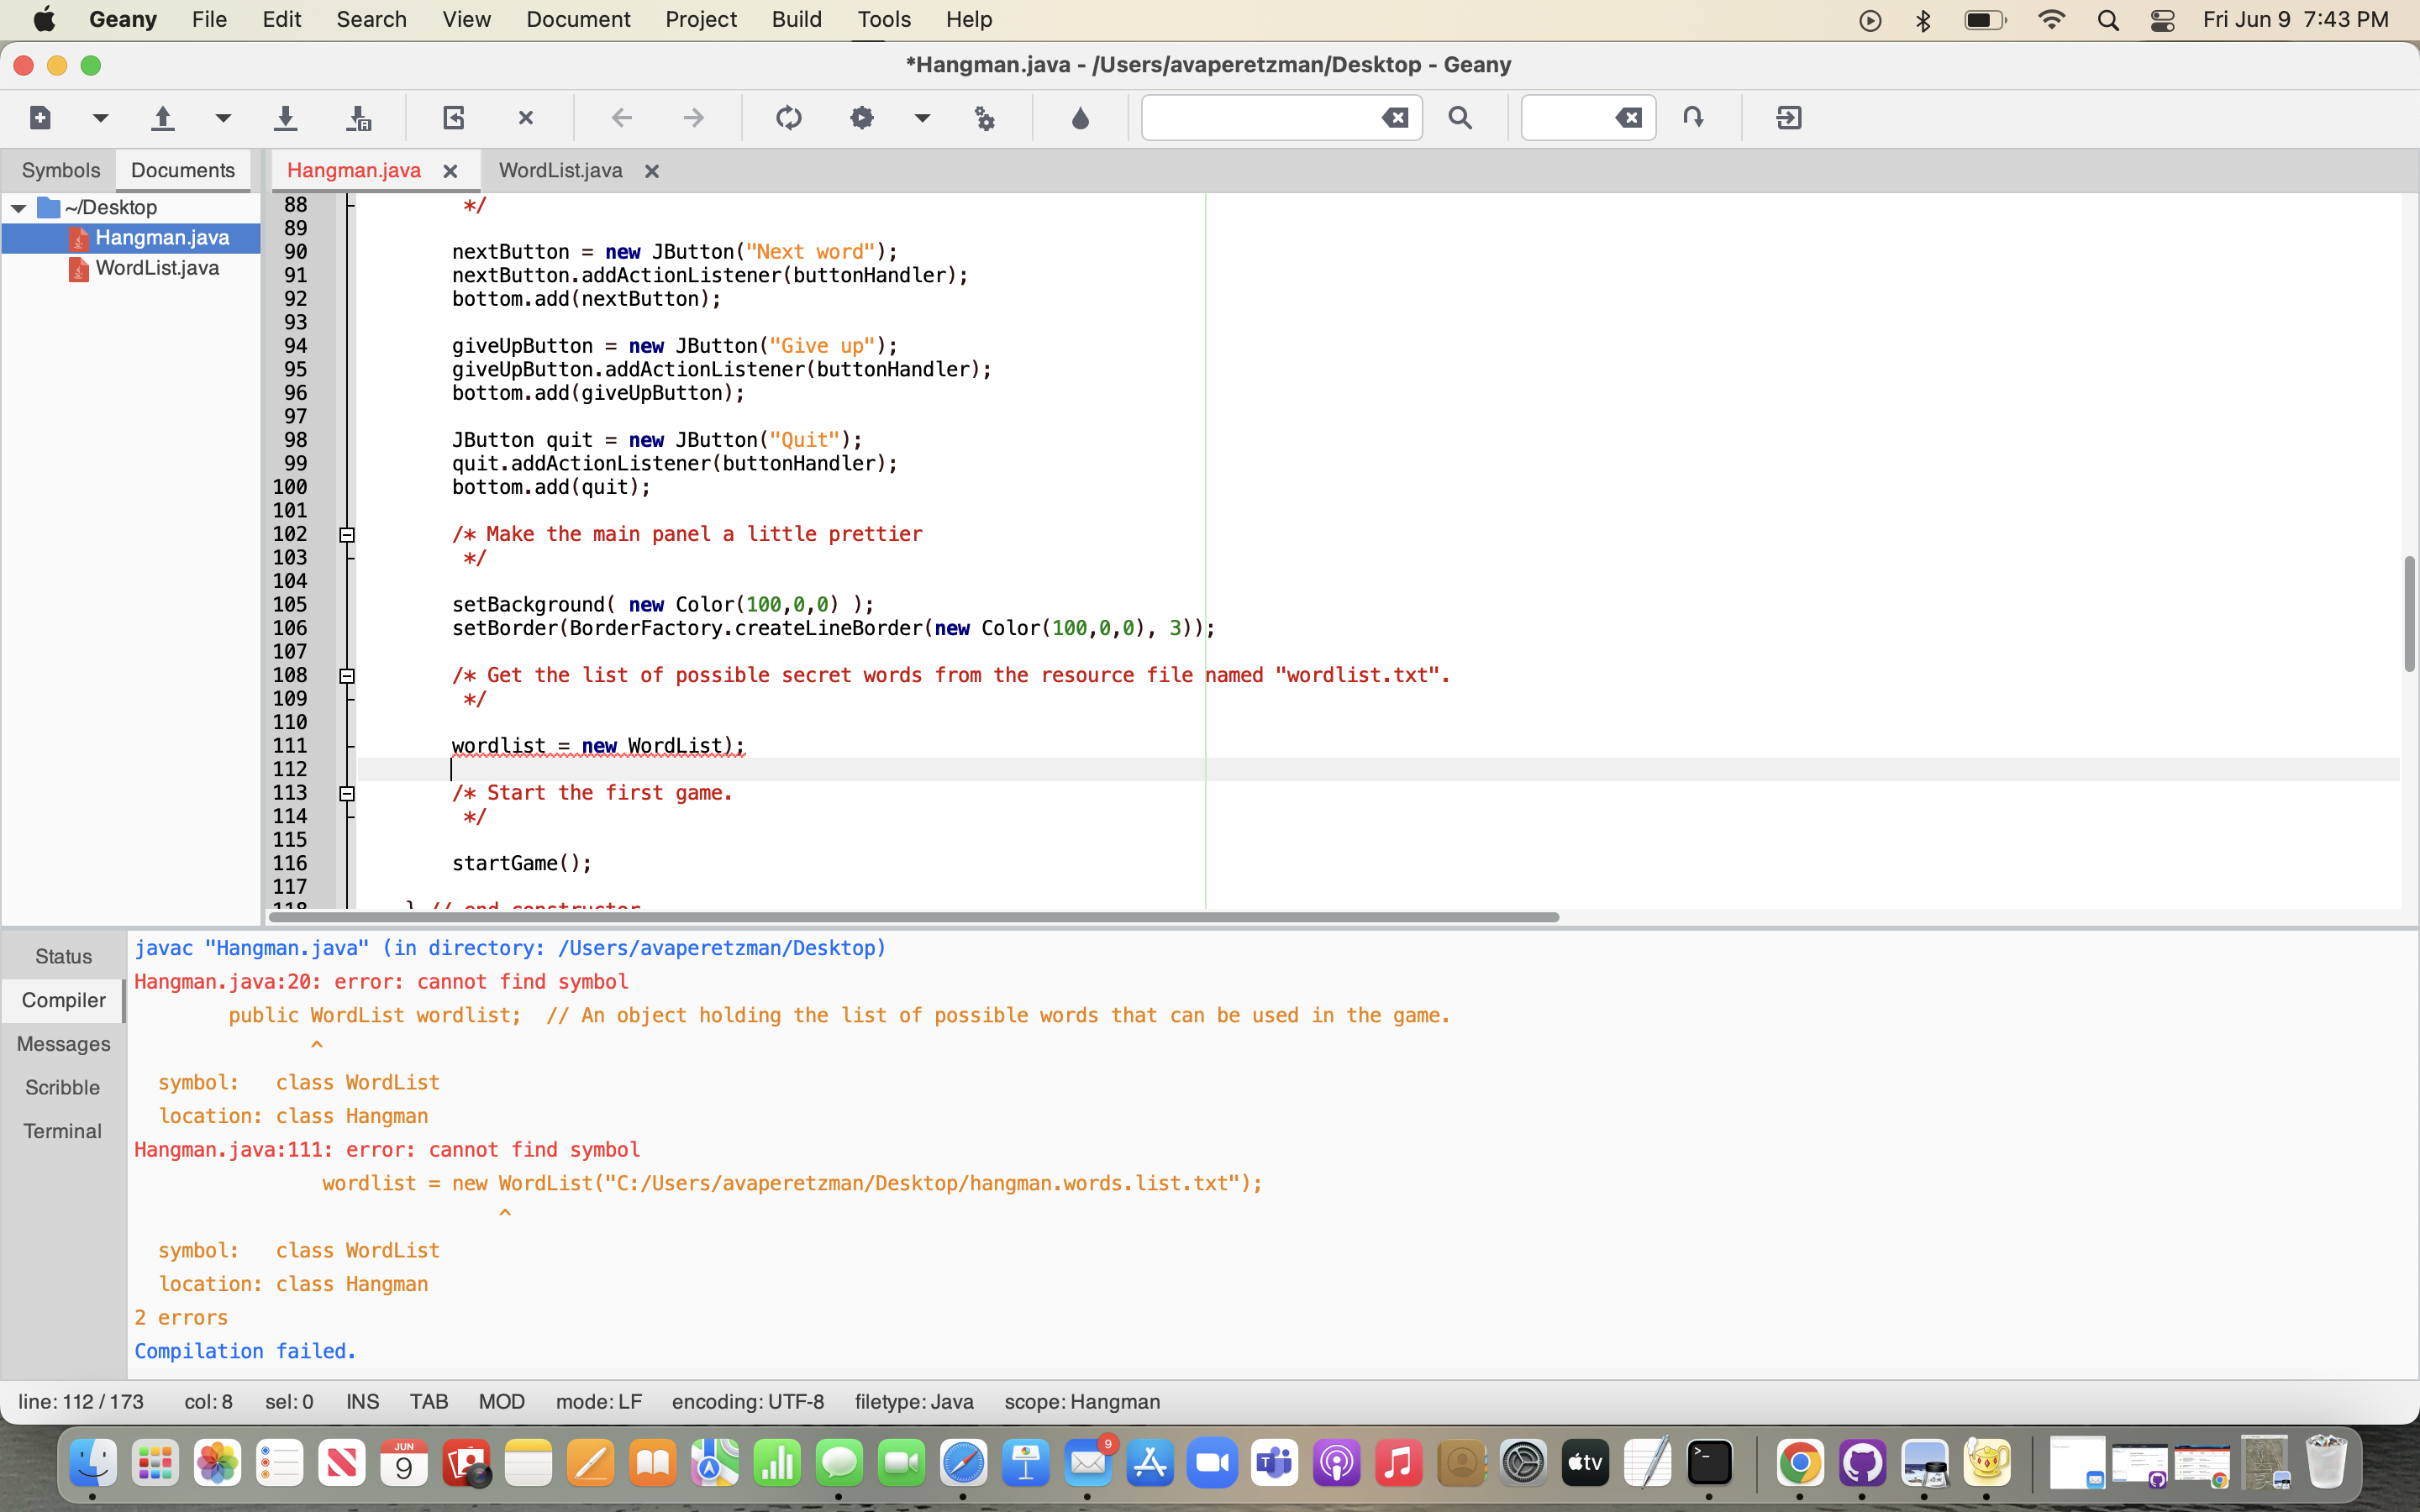Click the save all files icon
The height and width of the screenshot is (1512, 2420).
tap(358, 118)
